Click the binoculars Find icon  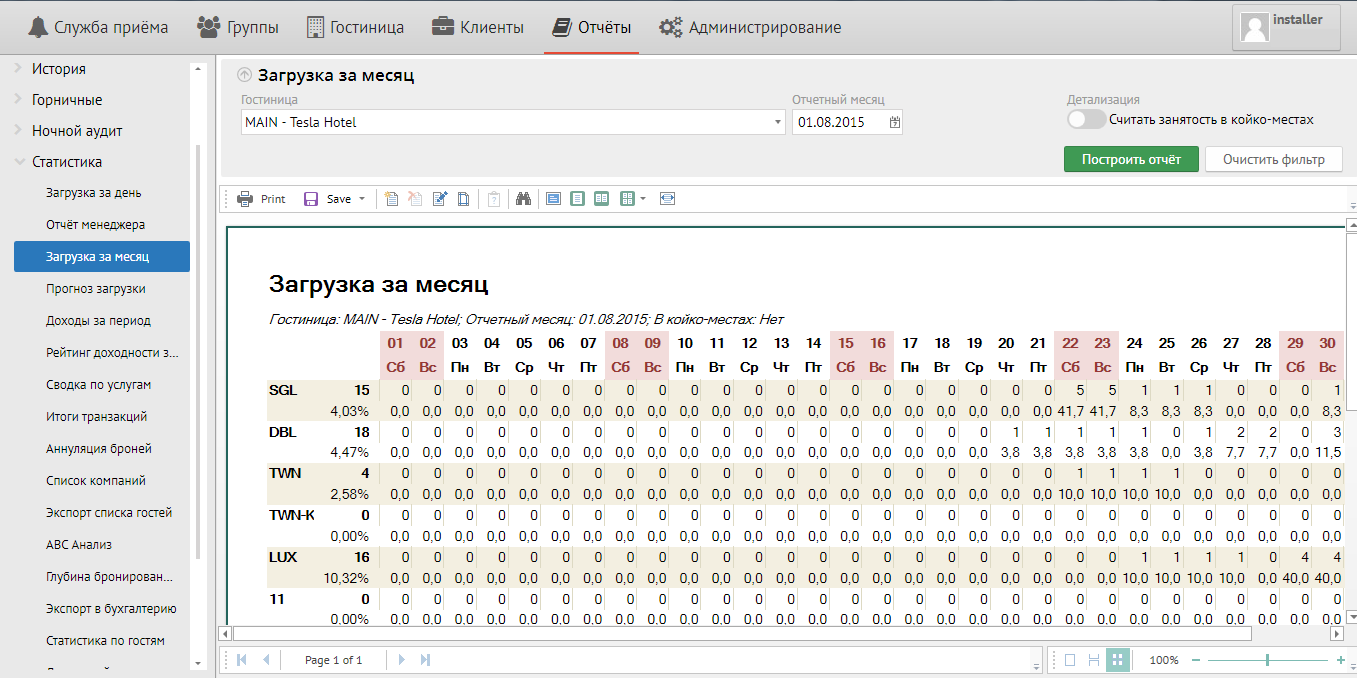pos(523,199)
